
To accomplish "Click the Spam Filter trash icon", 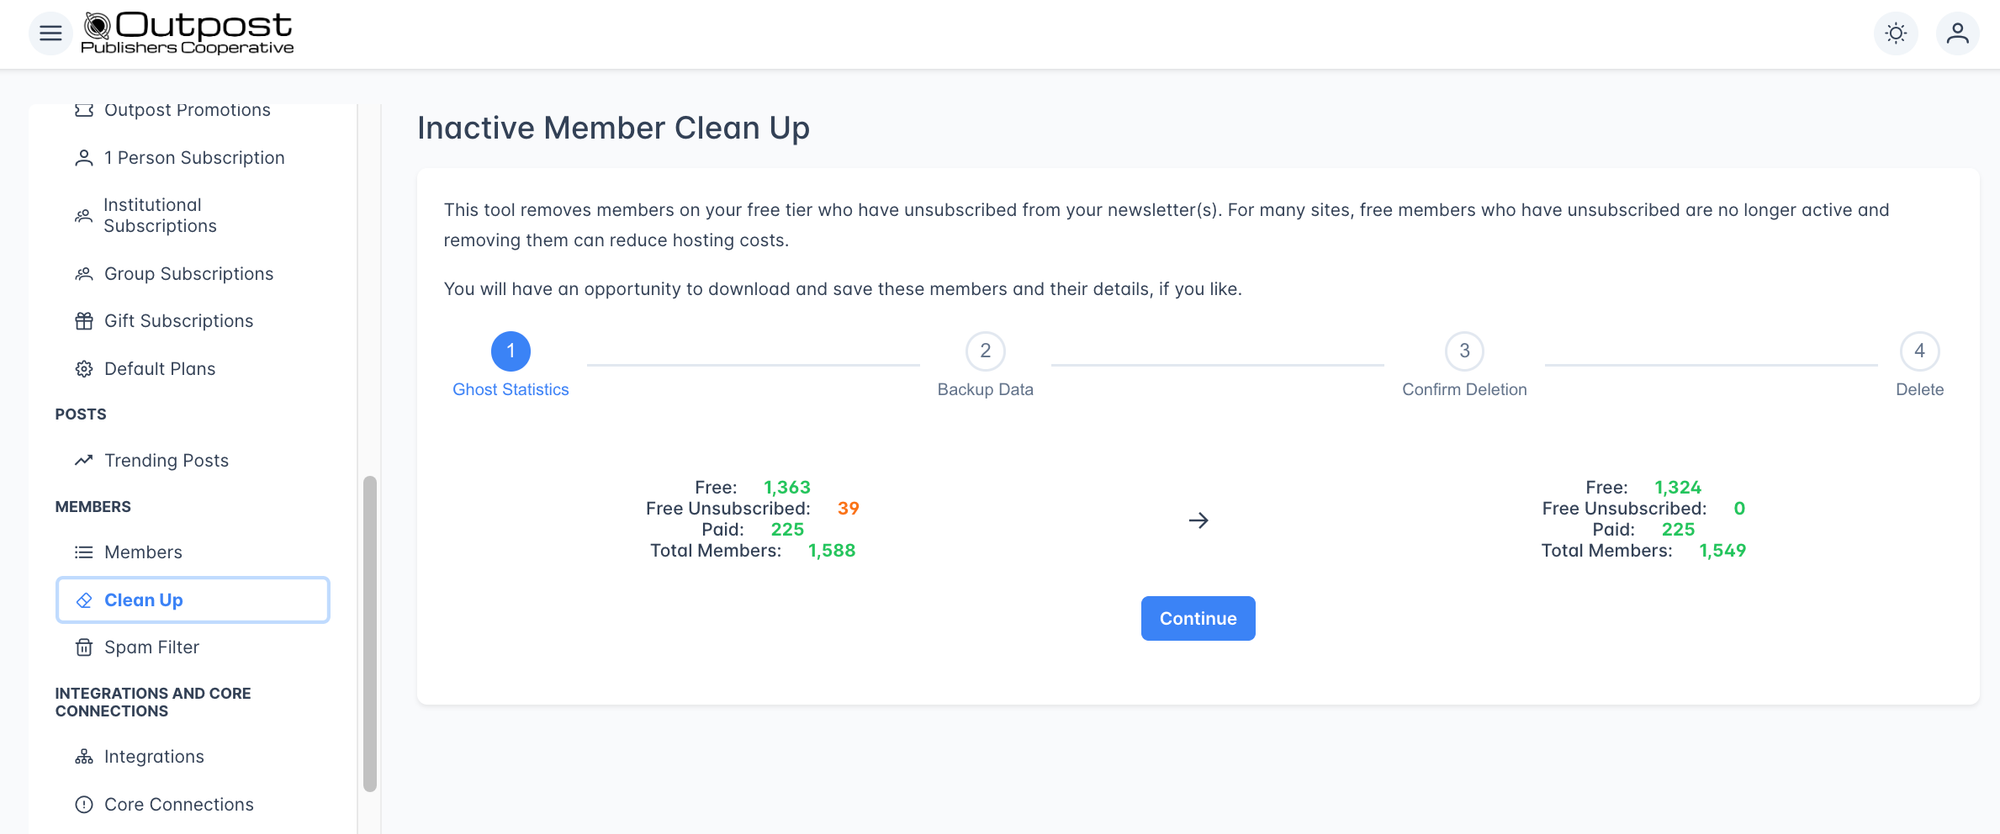I will click(84, 648).
